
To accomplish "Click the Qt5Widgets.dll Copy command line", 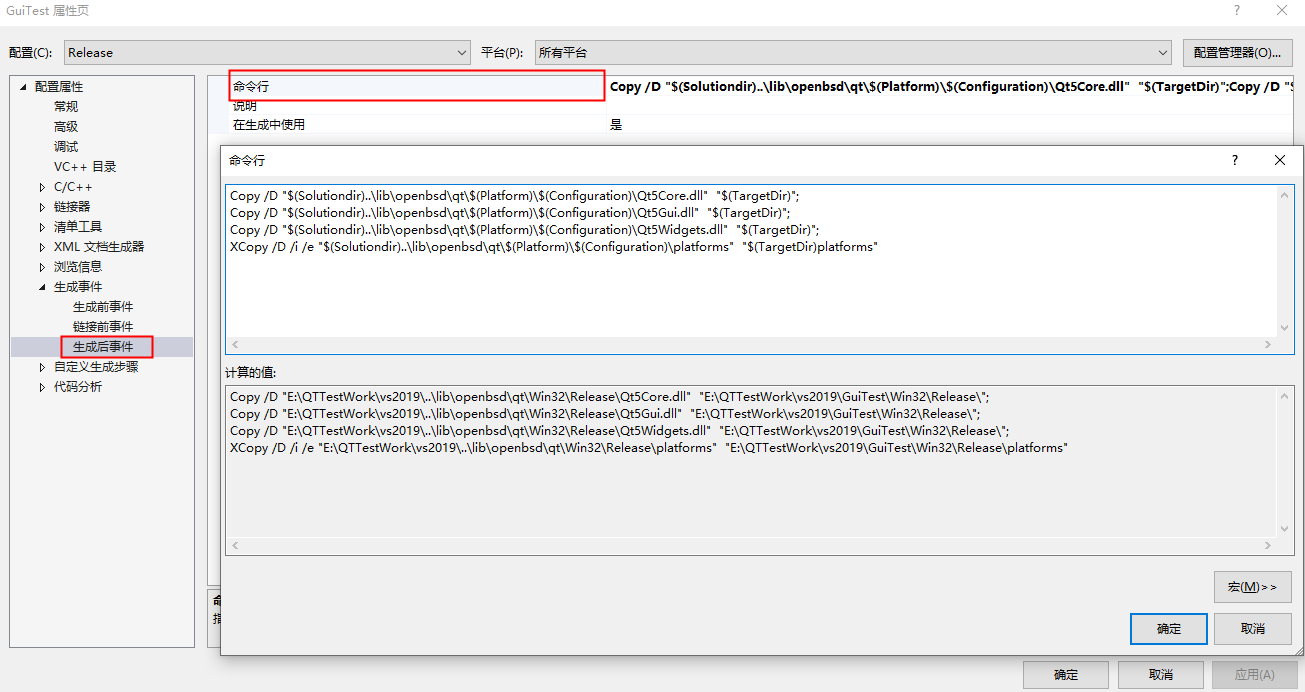I will pyautogui.click(x=524, y=230).
